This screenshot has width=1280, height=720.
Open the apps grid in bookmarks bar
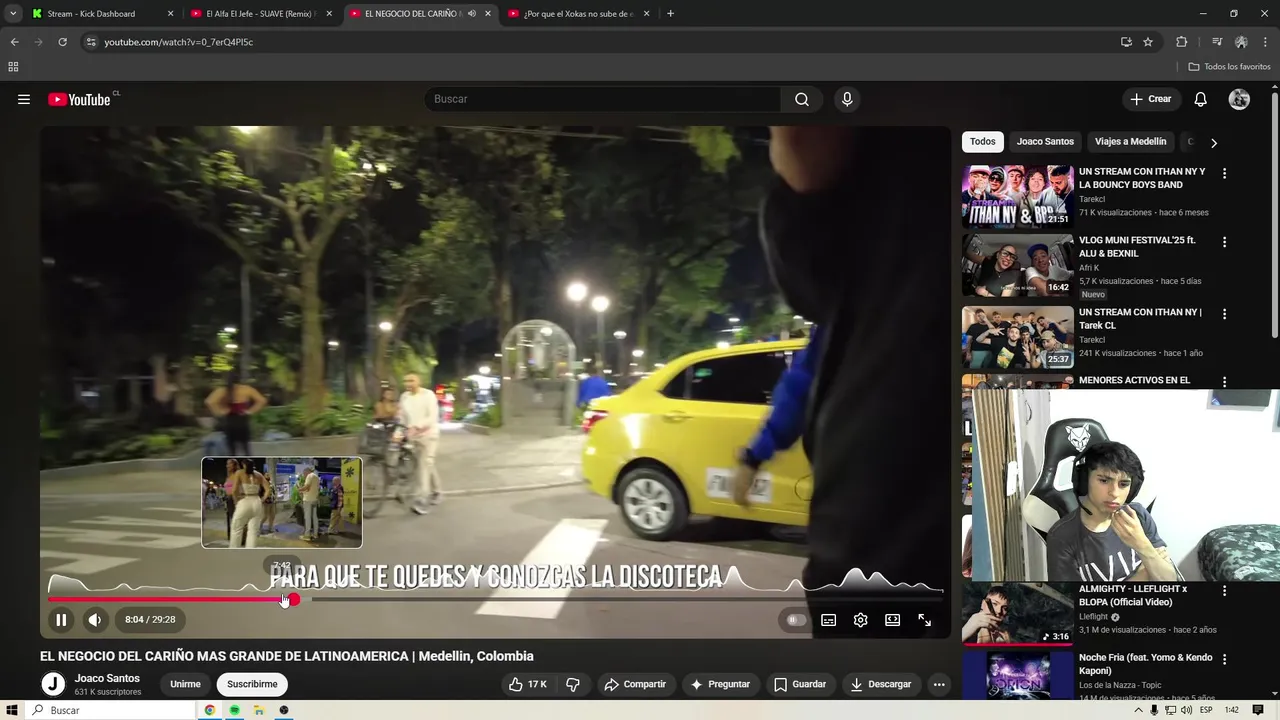click(13, 67)
